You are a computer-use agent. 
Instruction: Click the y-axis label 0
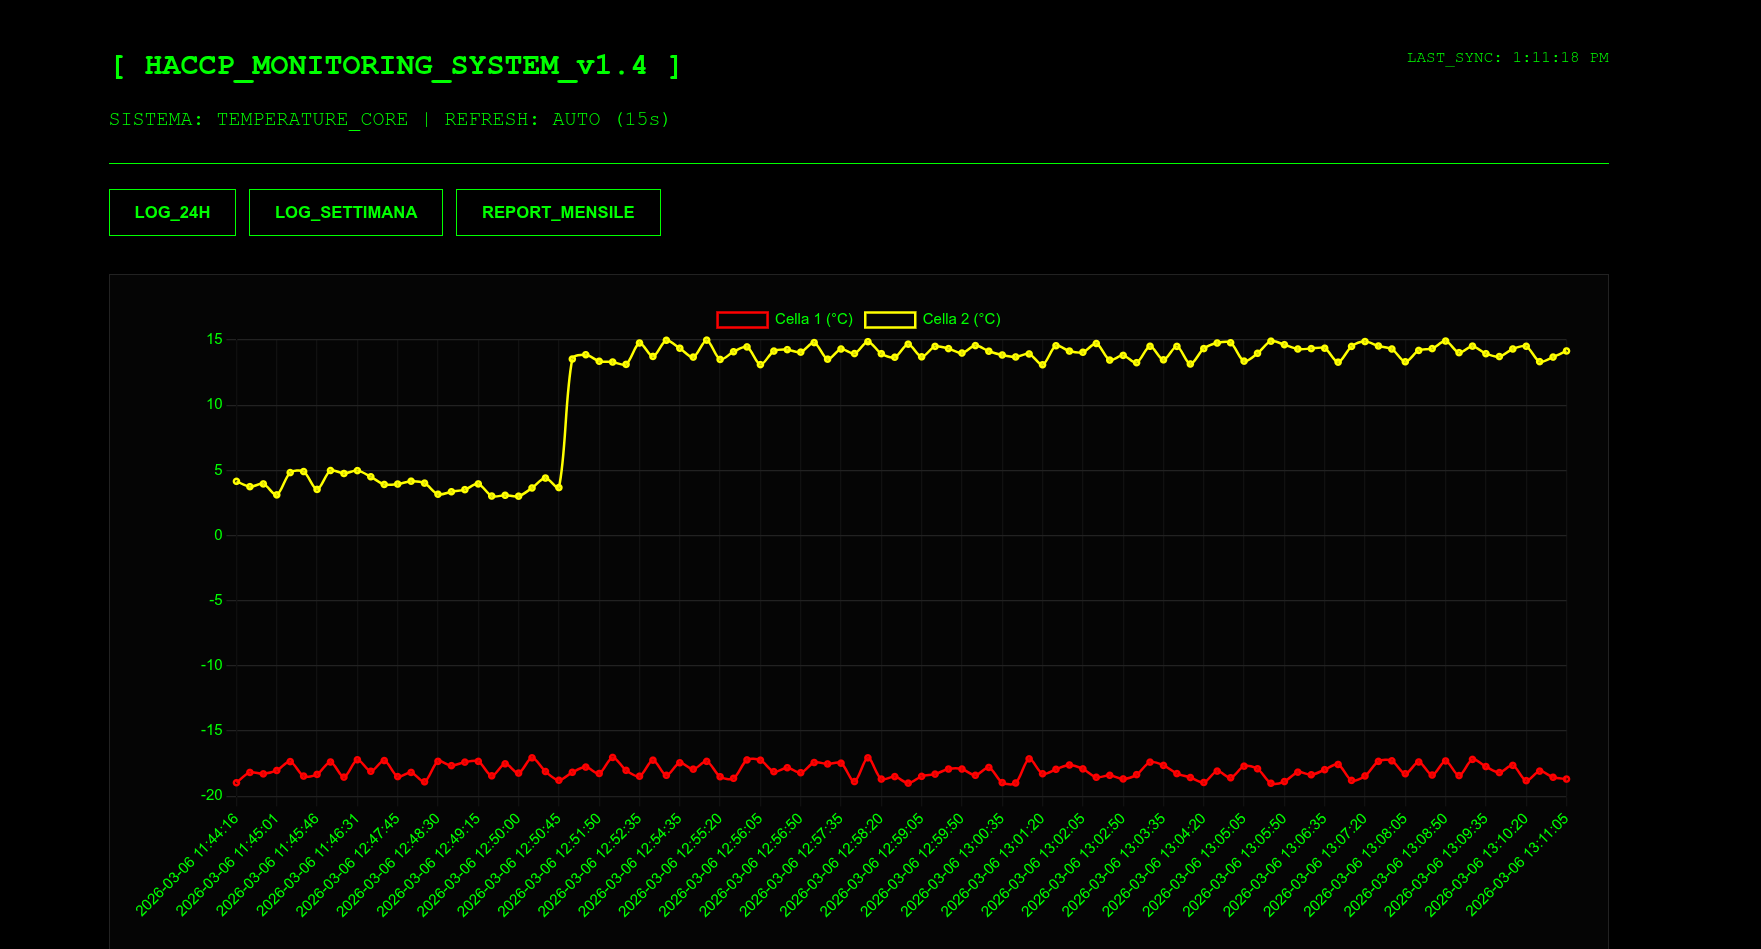tap(218, 535)
